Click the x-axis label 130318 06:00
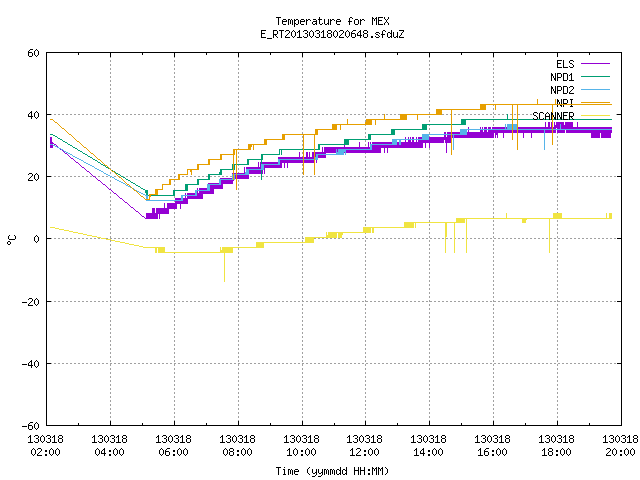Screen dimensions: 640x480 [x=173, y=446]
